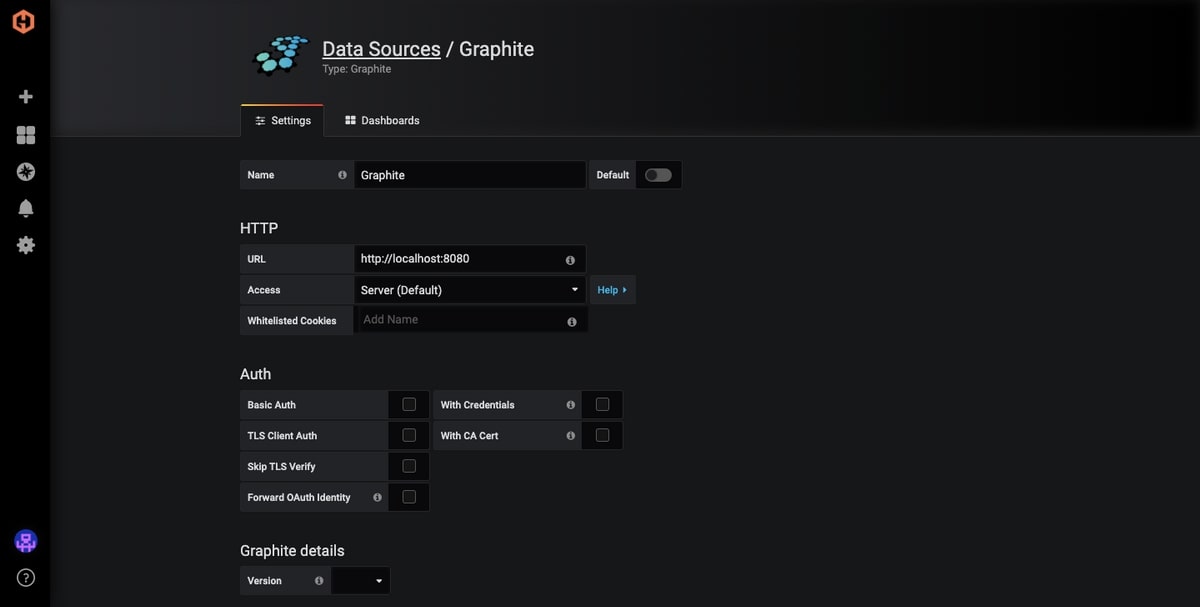Open the Configuration gear icon in sidebar
Viewport: 1200px width, 607px height.
click(26, 245)
